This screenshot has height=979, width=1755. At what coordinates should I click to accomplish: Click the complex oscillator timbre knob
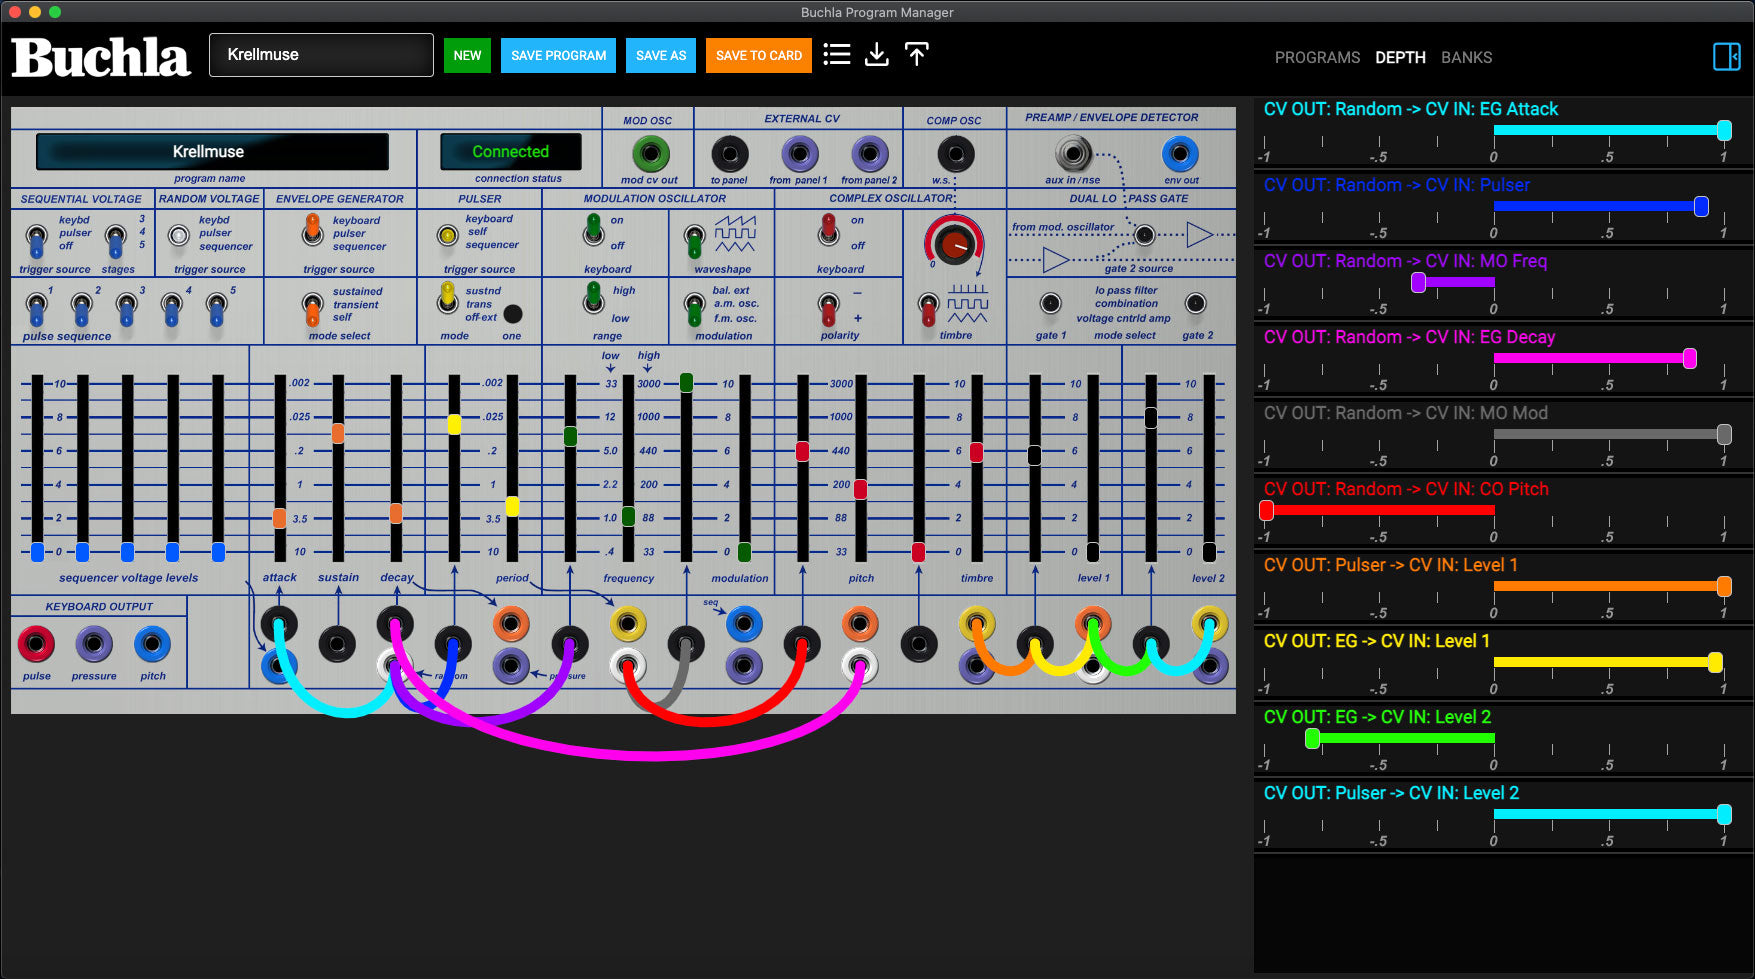click(x=953, y=242)
